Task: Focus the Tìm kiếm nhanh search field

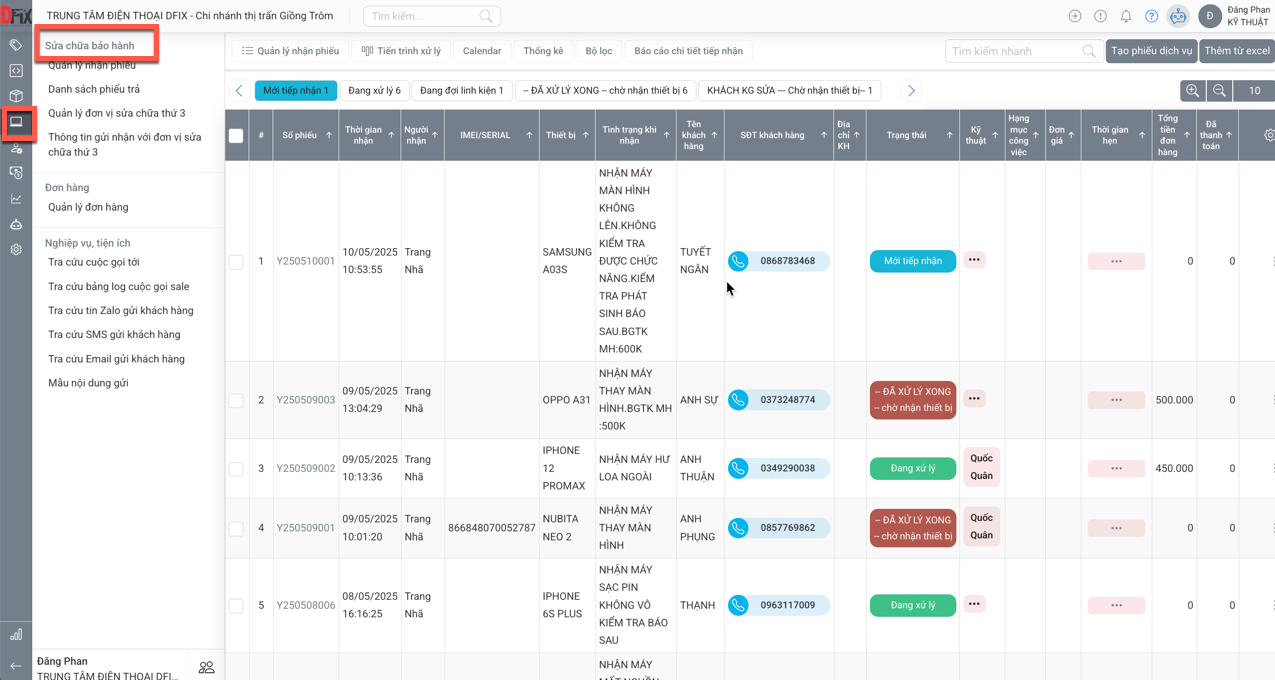Action: pyautogui.click(x=1023, y=51)
